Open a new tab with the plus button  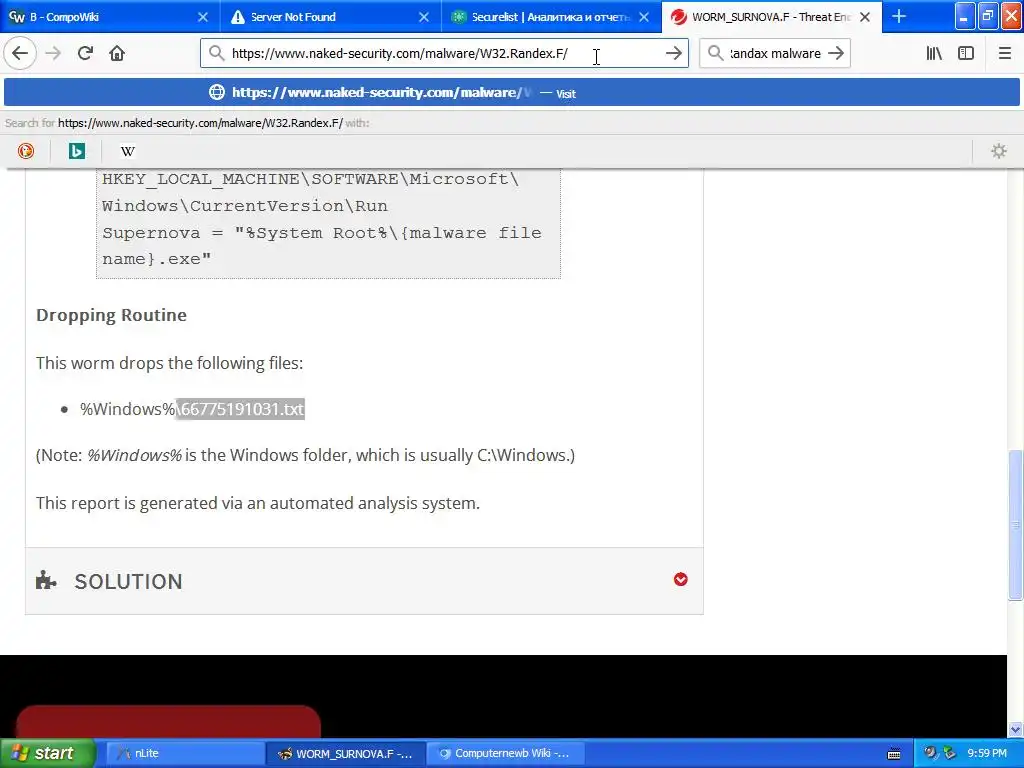pyautogui.click(x=899, y=17)
